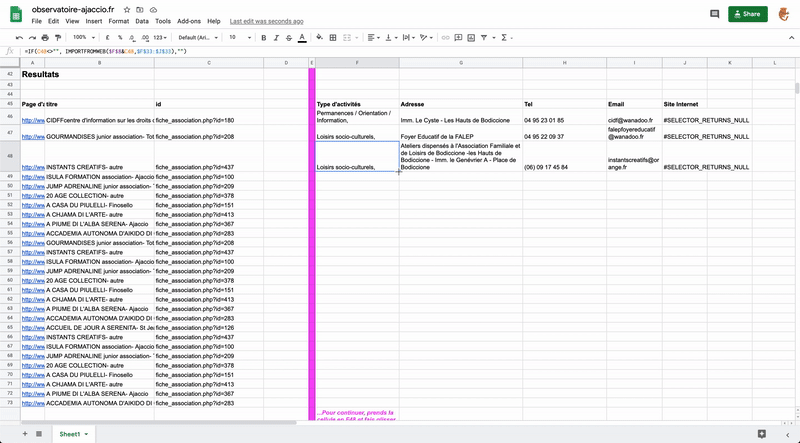Star the document observatoire-ajaccio.fr

click(x=127, y=10)
